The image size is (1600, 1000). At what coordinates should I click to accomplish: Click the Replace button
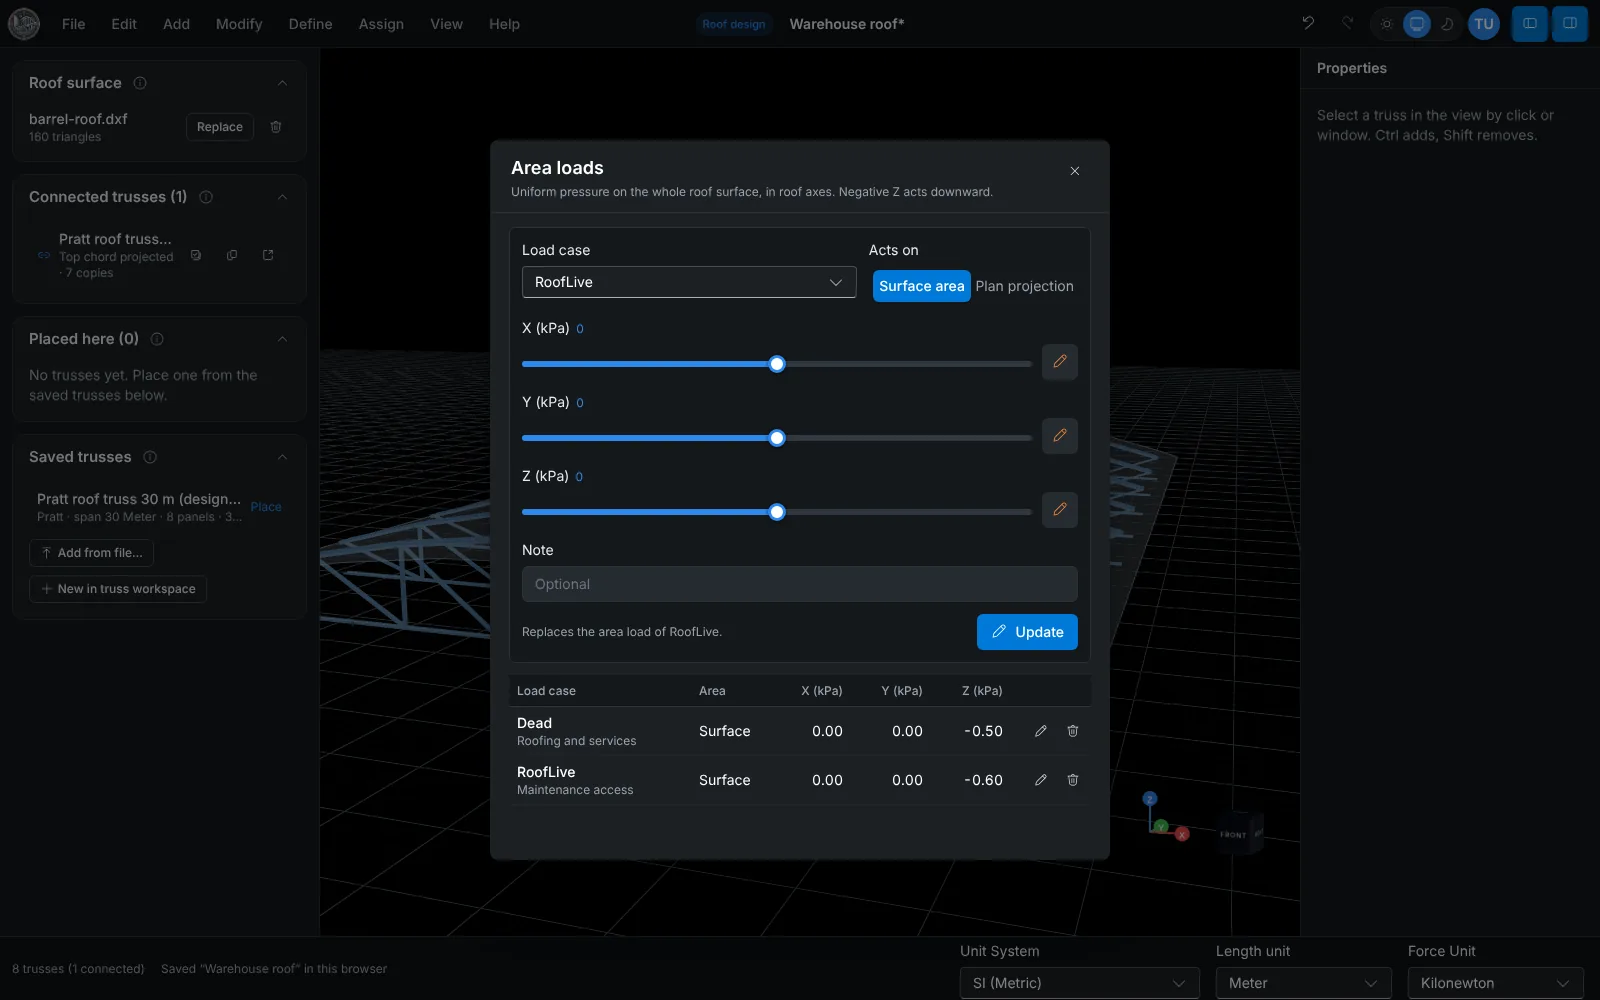click(x=220, y=127)
